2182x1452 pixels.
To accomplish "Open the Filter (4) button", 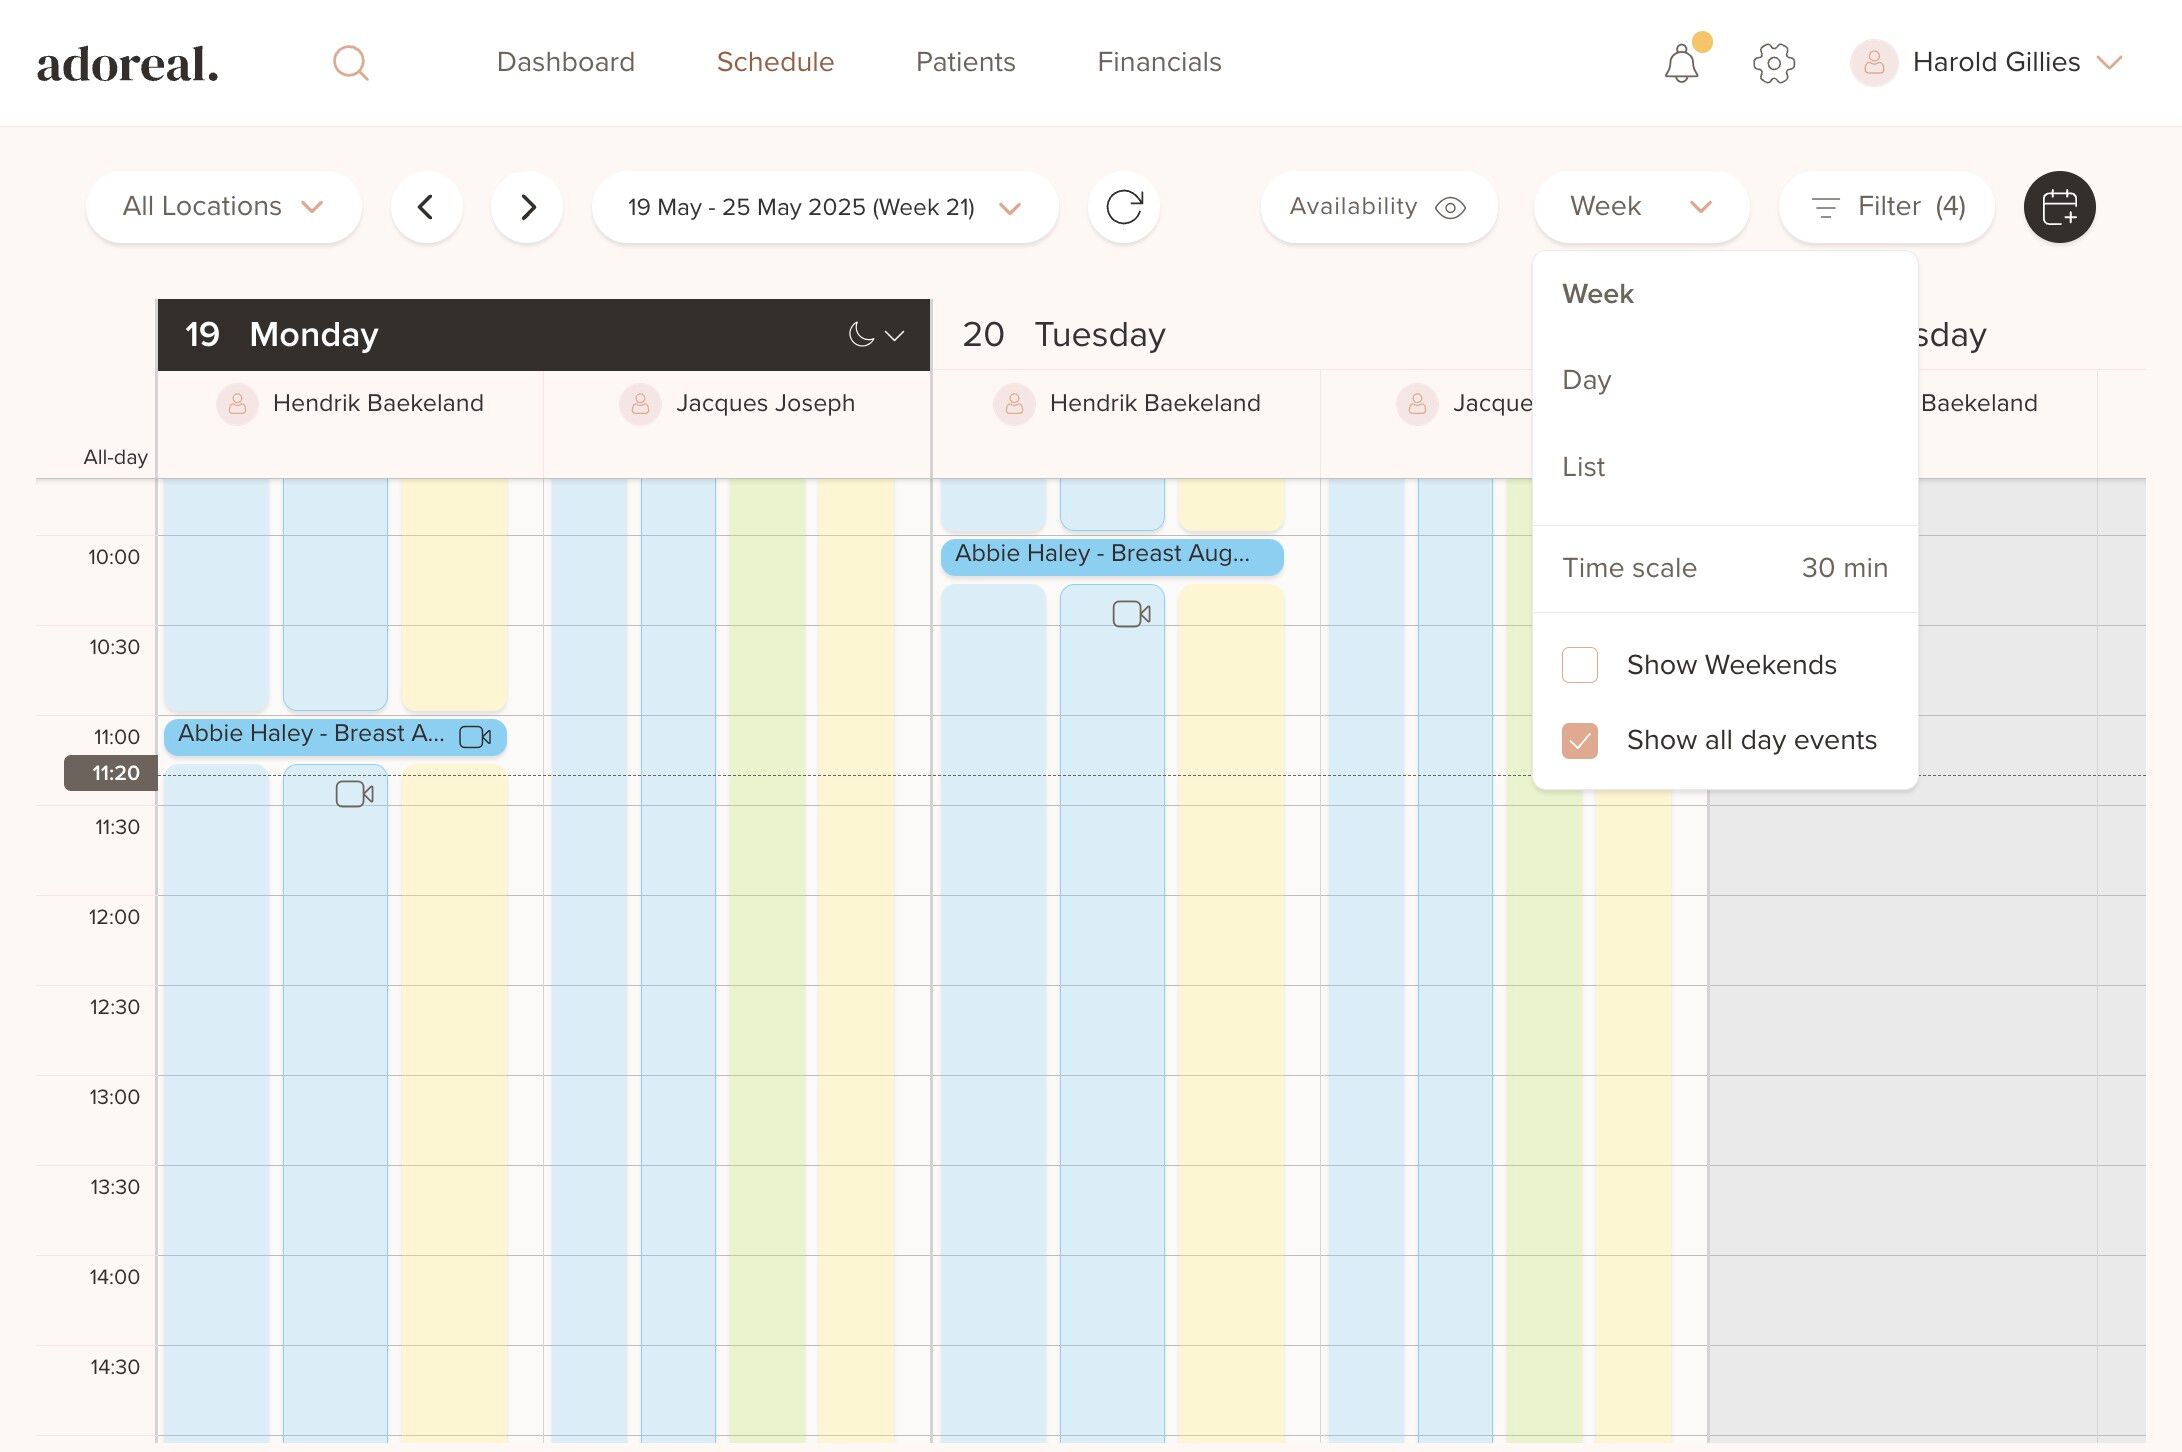I will pyautogui.click(x=1886, y=207).
